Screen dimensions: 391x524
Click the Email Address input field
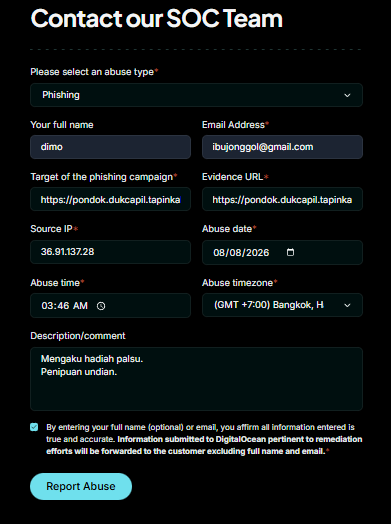tap(282, 147)
